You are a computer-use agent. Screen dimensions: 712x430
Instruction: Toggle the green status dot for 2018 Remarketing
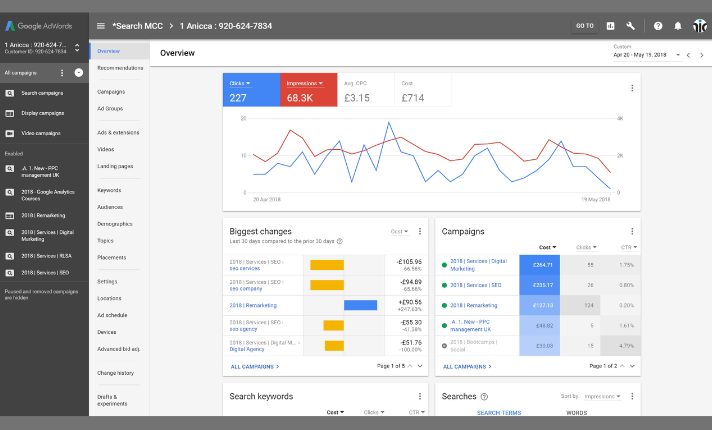pyautogui.click(x=444, y=305)
